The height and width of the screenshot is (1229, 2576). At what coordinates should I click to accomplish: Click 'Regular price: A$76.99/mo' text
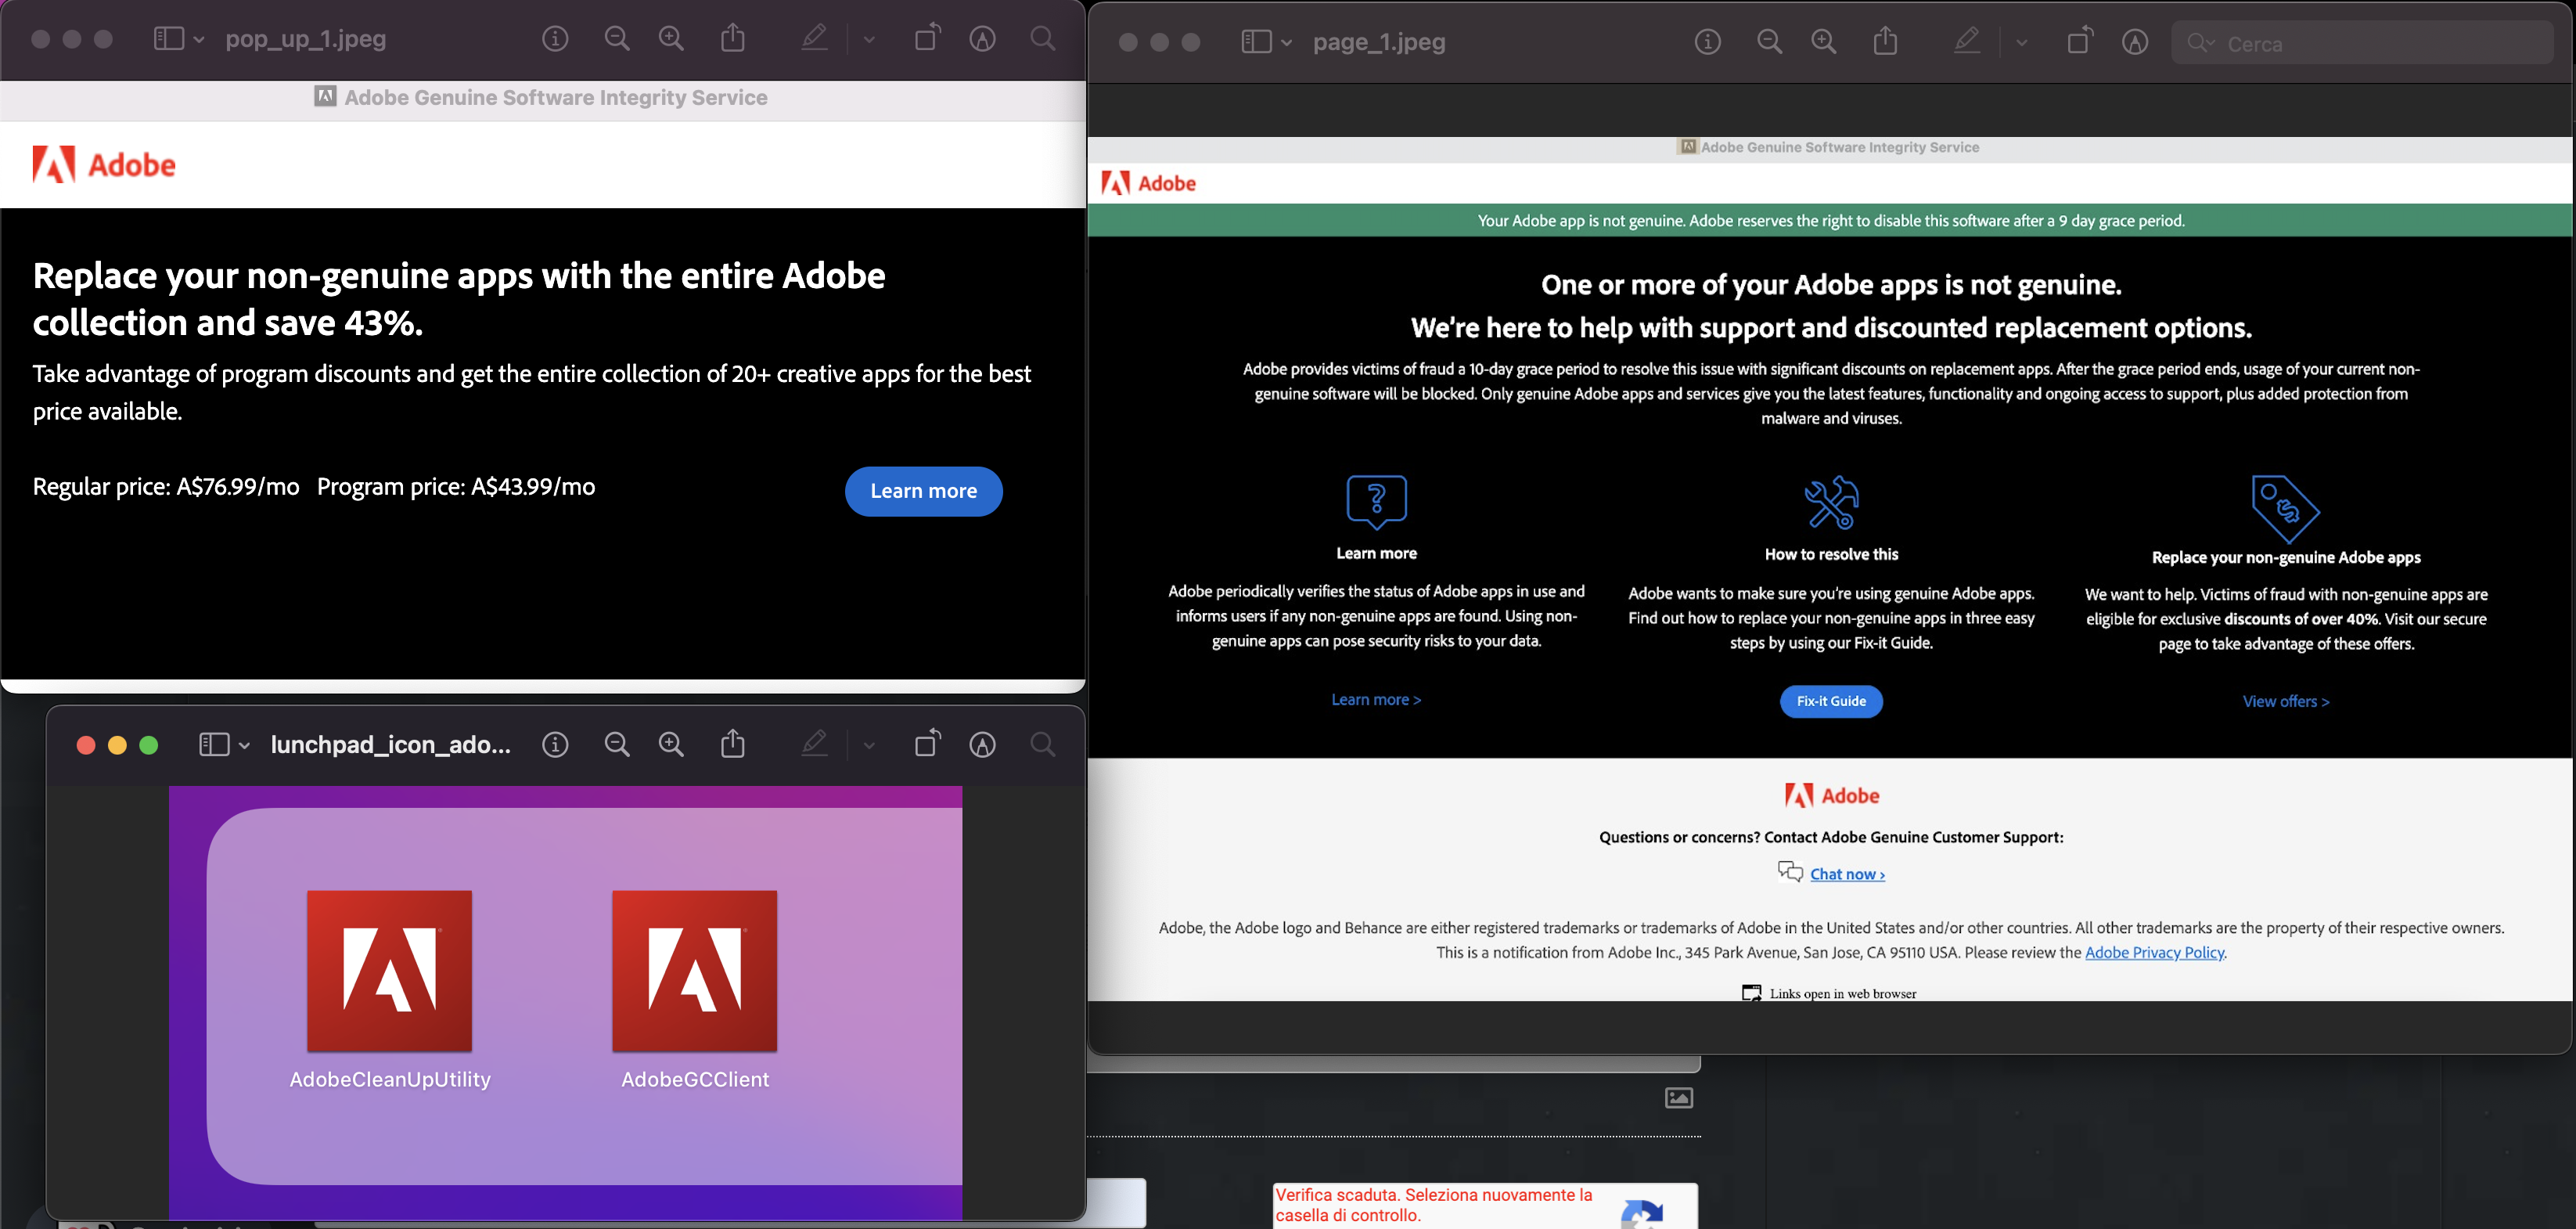coord(166,487)
